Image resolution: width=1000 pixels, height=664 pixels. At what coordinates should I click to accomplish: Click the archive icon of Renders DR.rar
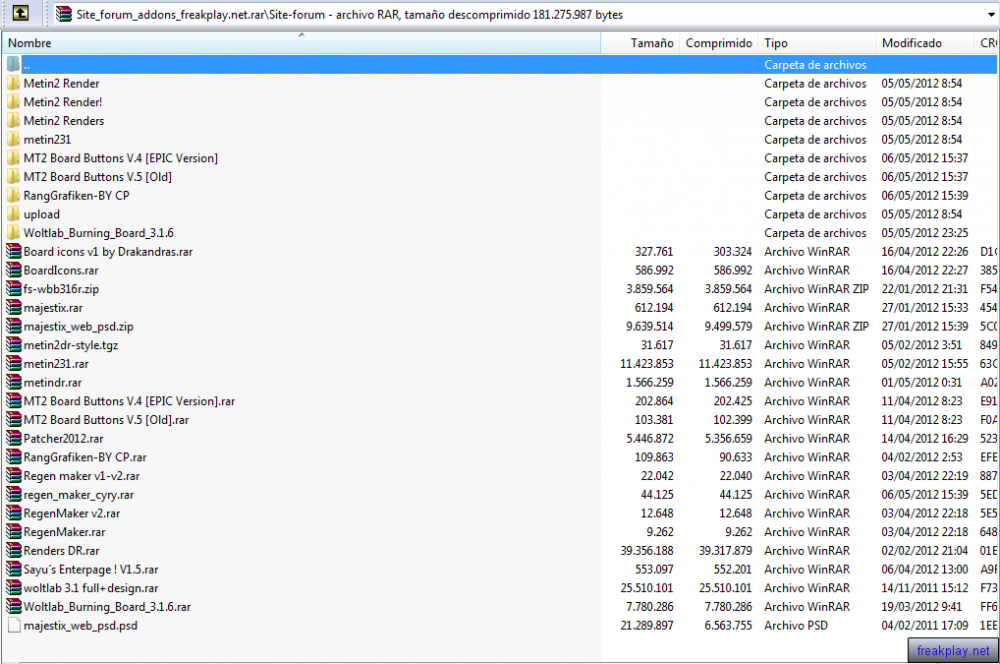click(x=13, y=551)
